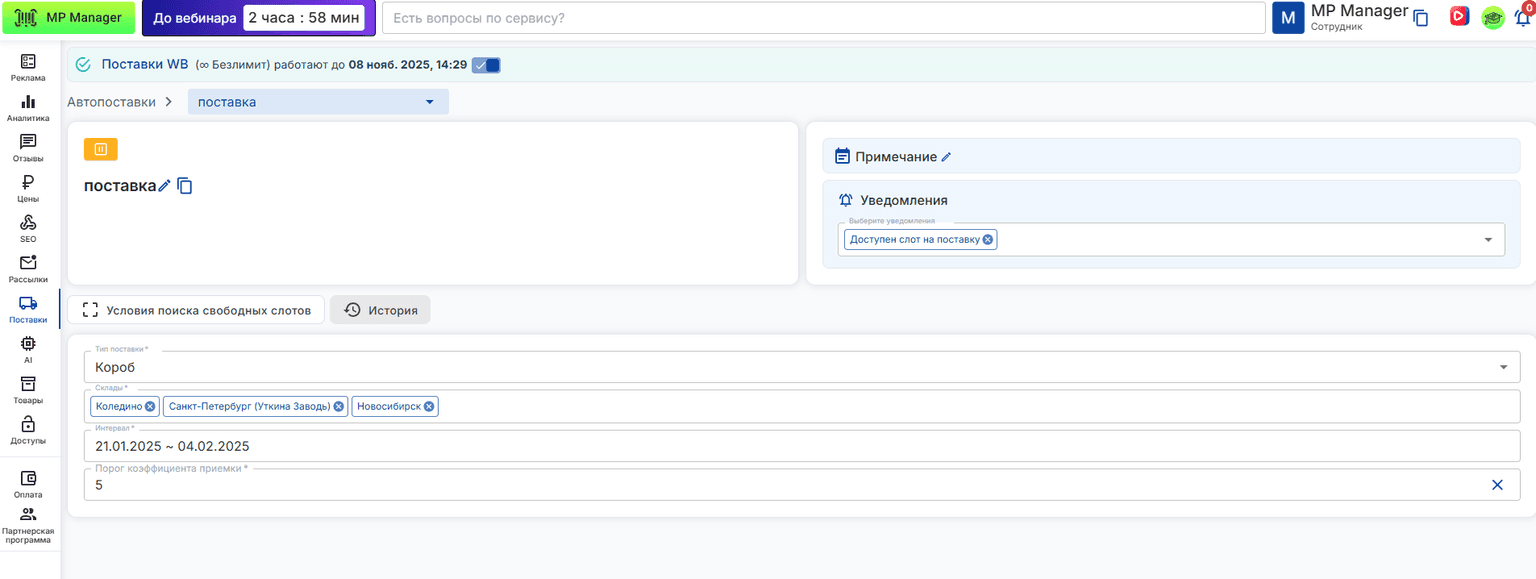Open the поставка breadcrumb dropdown
This screenshot has height=579, width=1536.
click(318, 102)
